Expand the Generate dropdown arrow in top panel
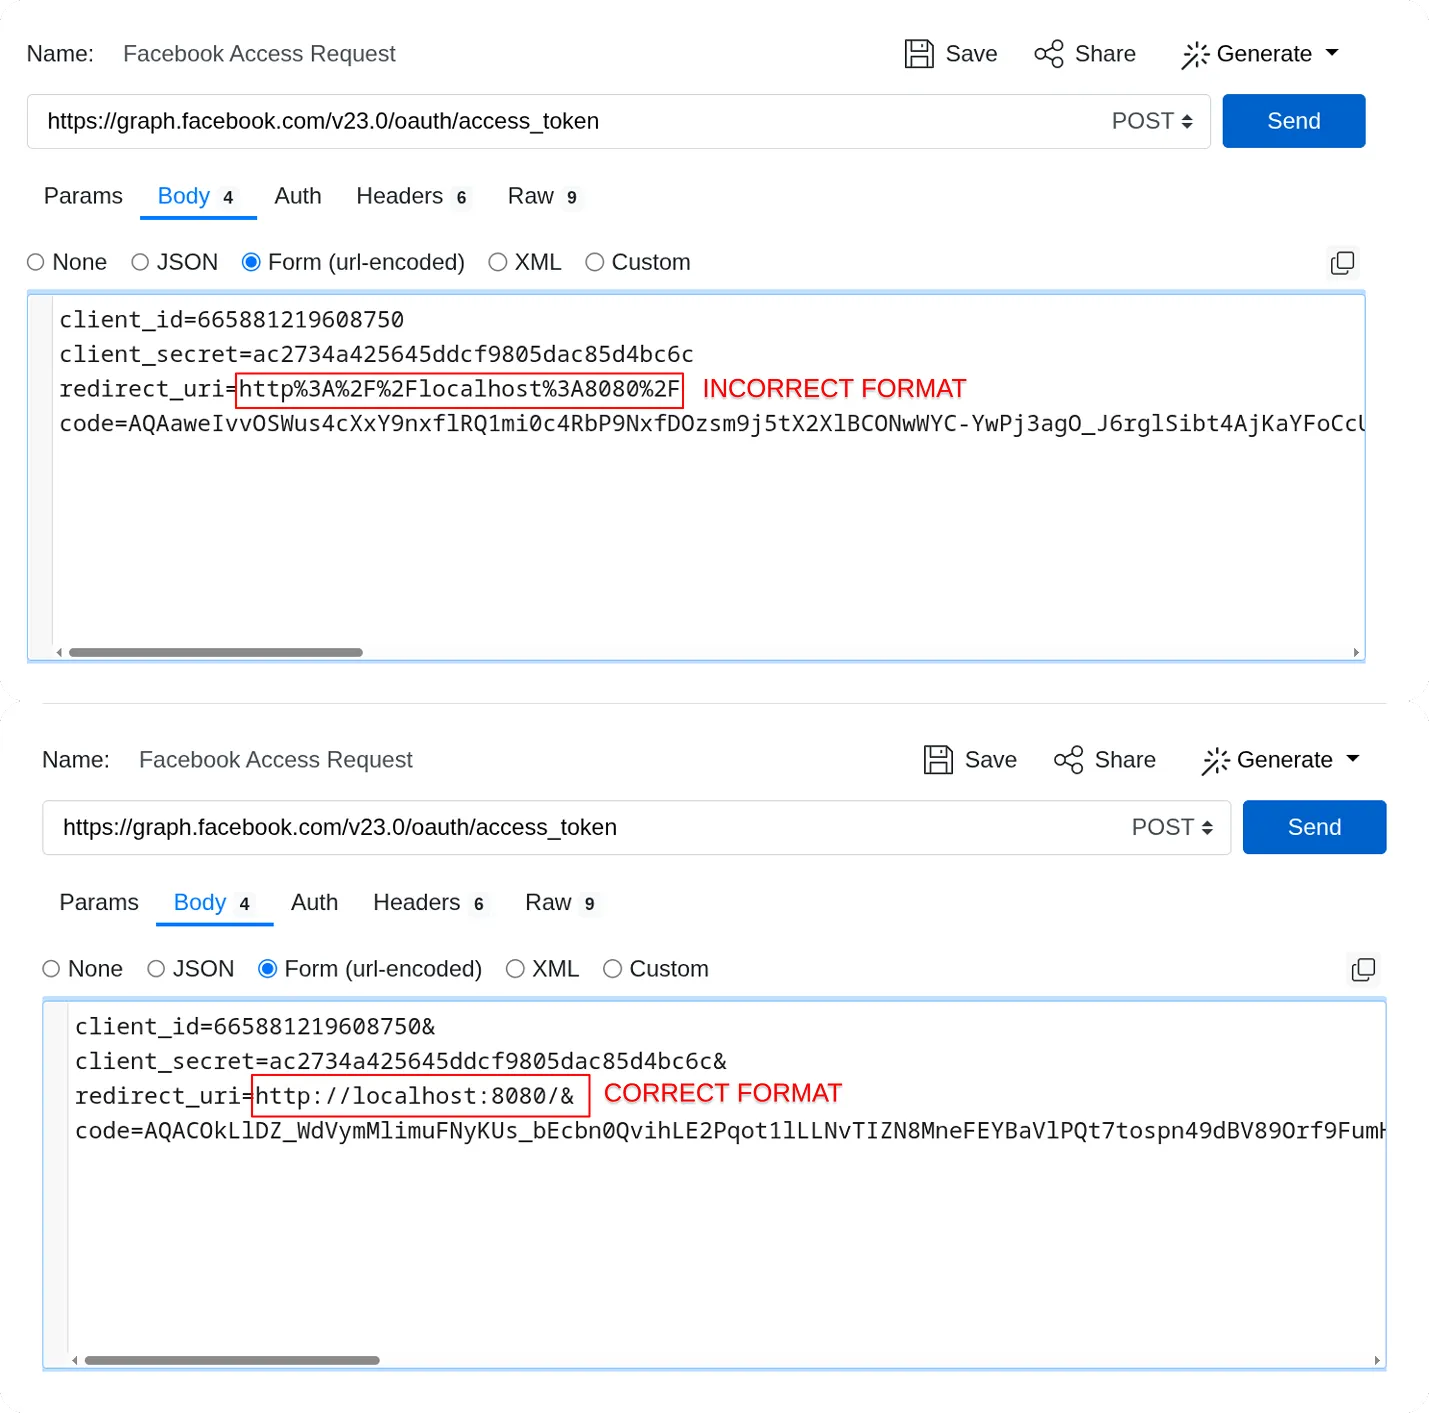The width and height of the screenshot is (1429, 1413). pyautogui.click(x=1332, y=53)
